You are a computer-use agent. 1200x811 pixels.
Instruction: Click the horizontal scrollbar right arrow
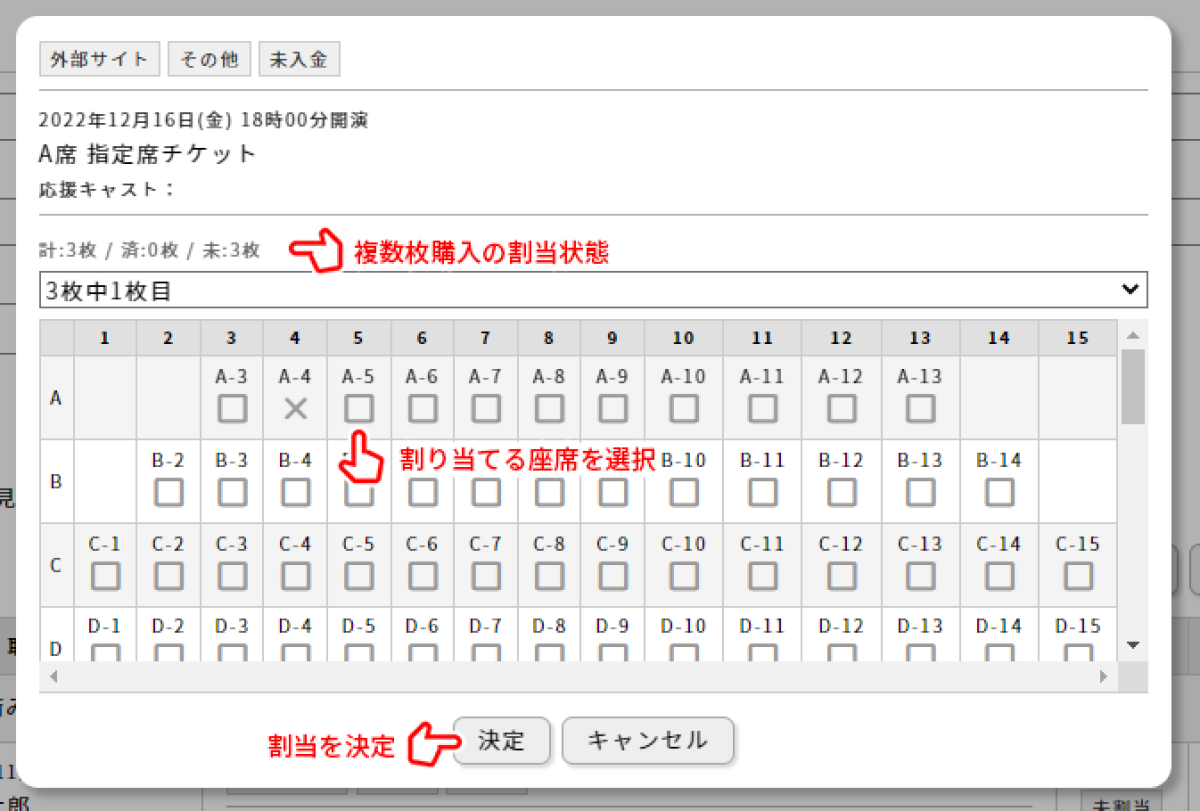1104,677
